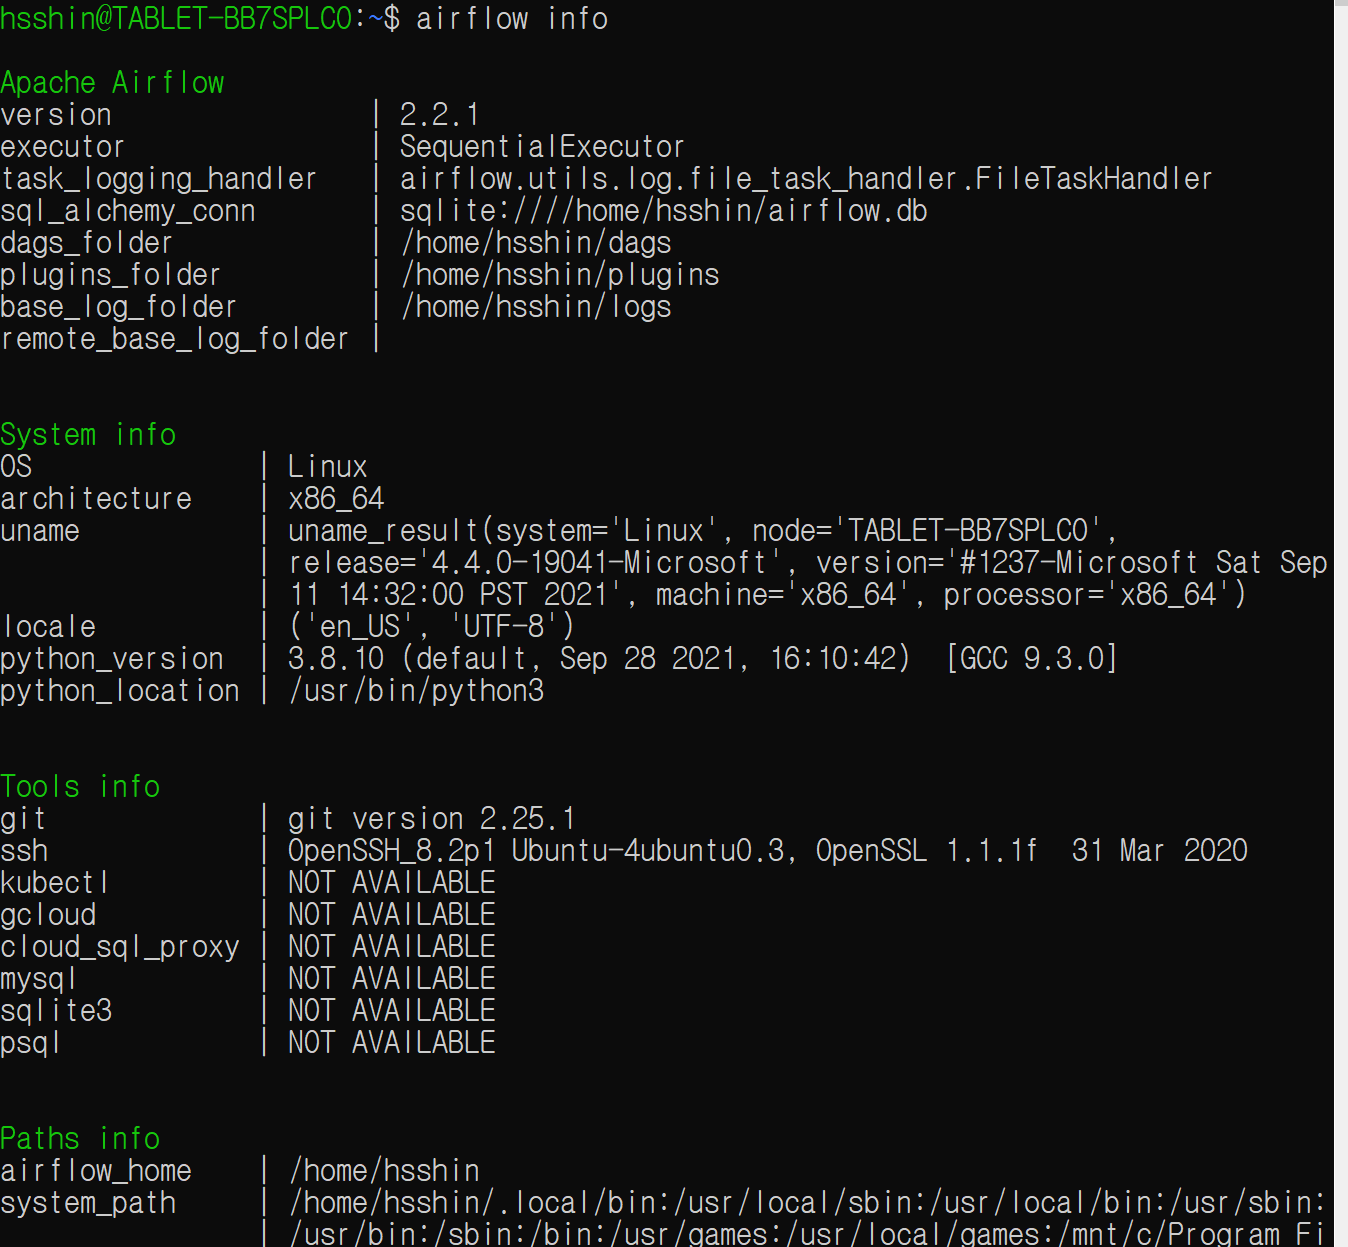Click the sqlite airflow.db connection string
The width and height of the screenshot is (1348, 1247).
point(663,211)
